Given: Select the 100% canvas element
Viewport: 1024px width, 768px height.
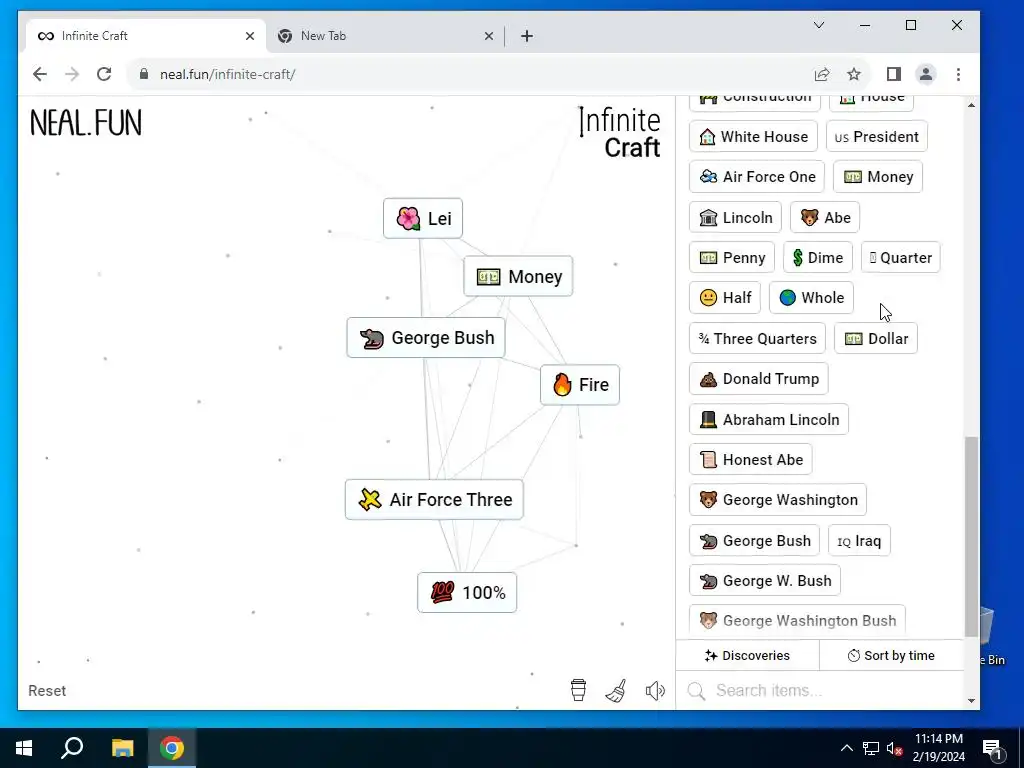Looking at the screenshot, I should coord(467,592).
